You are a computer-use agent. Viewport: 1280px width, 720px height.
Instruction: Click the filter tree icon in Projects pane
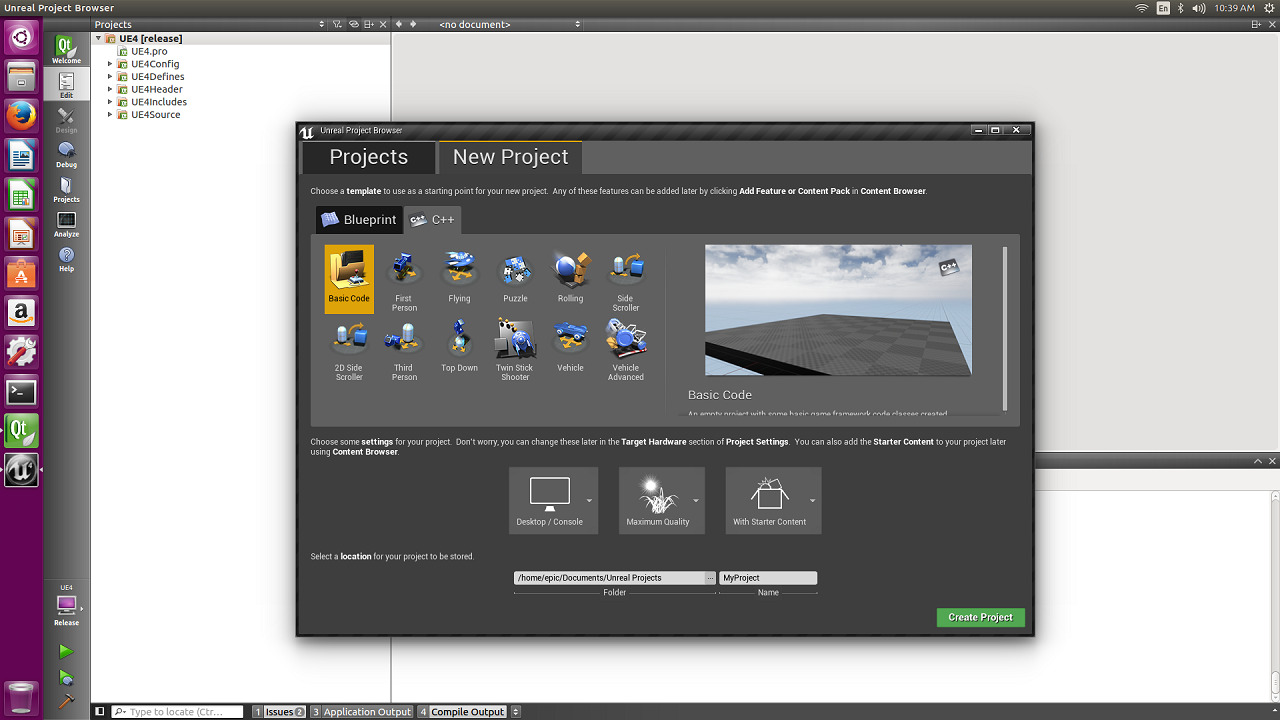(x=337, y=24)
